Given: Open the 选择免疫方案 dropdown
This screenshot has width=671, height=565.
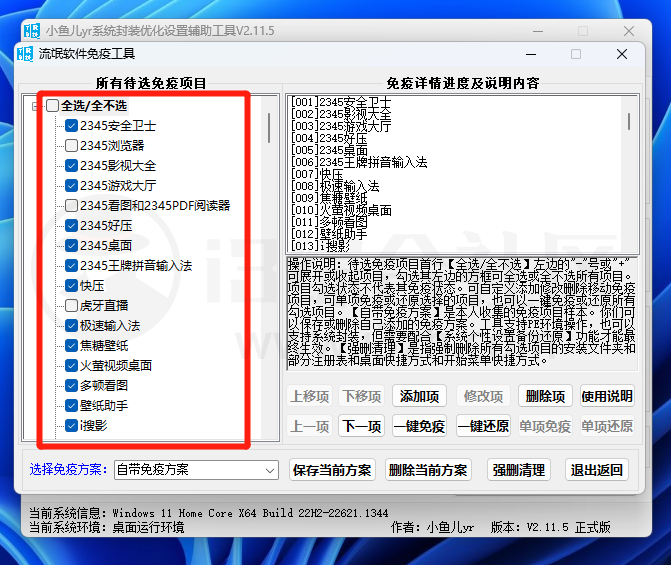Looking at the screenshot, I should click(x=196, y=470).
